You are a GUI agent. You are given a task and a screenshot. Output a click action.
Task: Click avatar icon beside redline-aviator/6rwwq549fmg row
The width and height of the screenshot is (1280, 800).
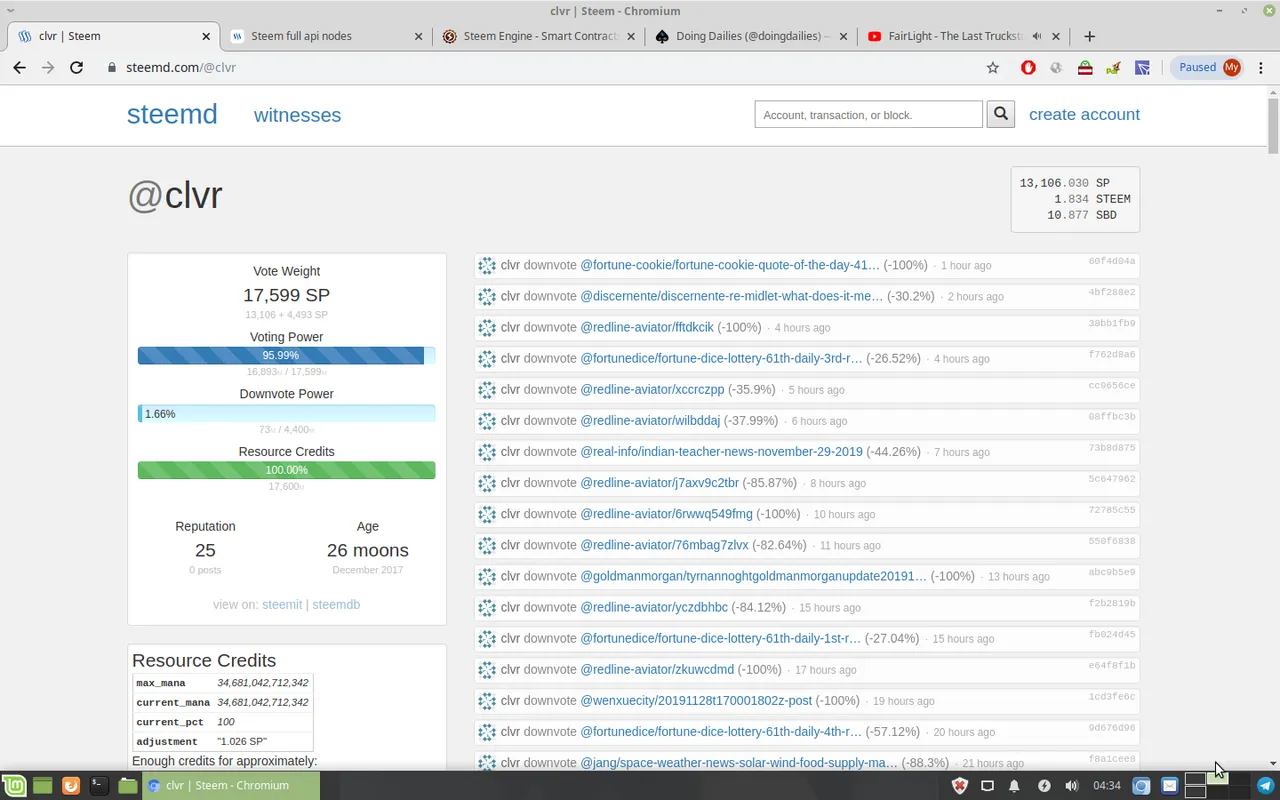pyautogui.click(x=487, y=514)
